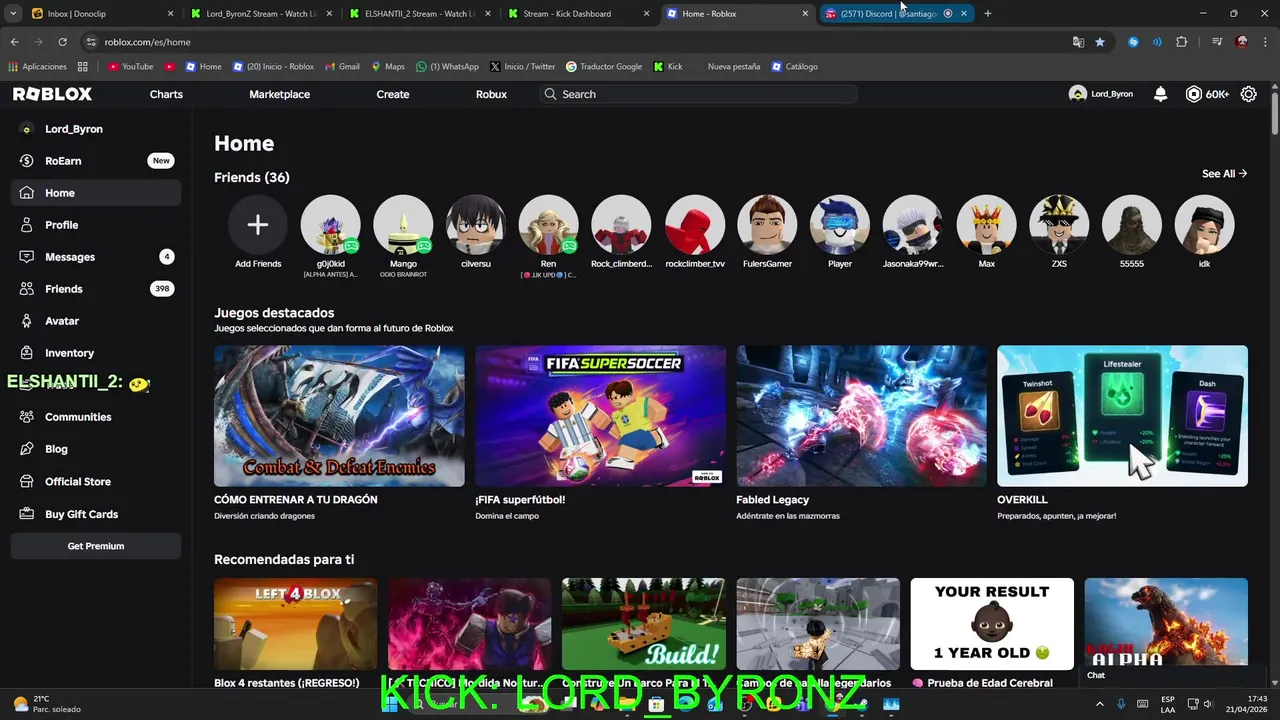Select Home in the sidebar
The width and height of the screenshot is (1280, 720).
(96, 193)
